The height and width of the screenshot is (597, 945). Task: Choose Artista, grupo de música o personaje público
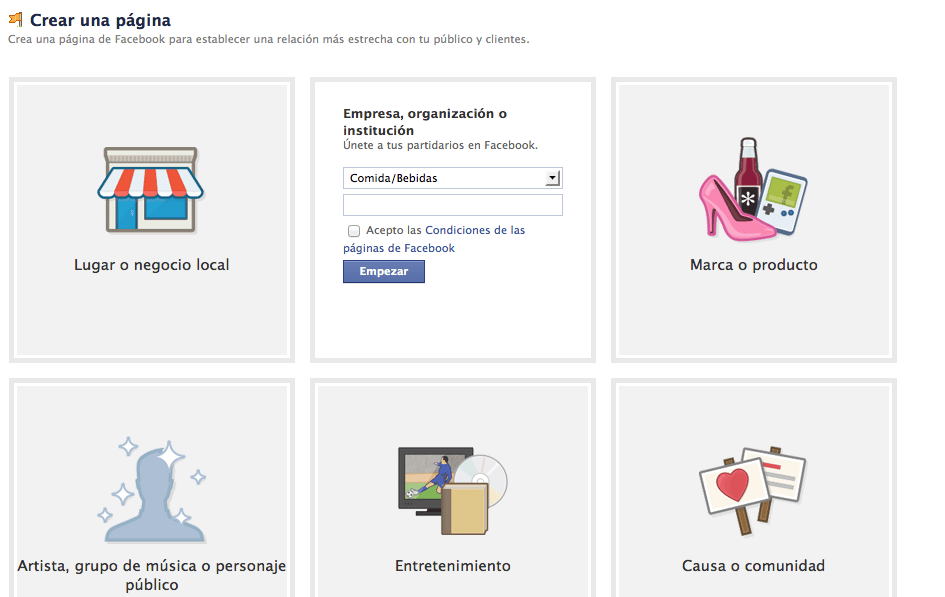click(x=152, y=575)
